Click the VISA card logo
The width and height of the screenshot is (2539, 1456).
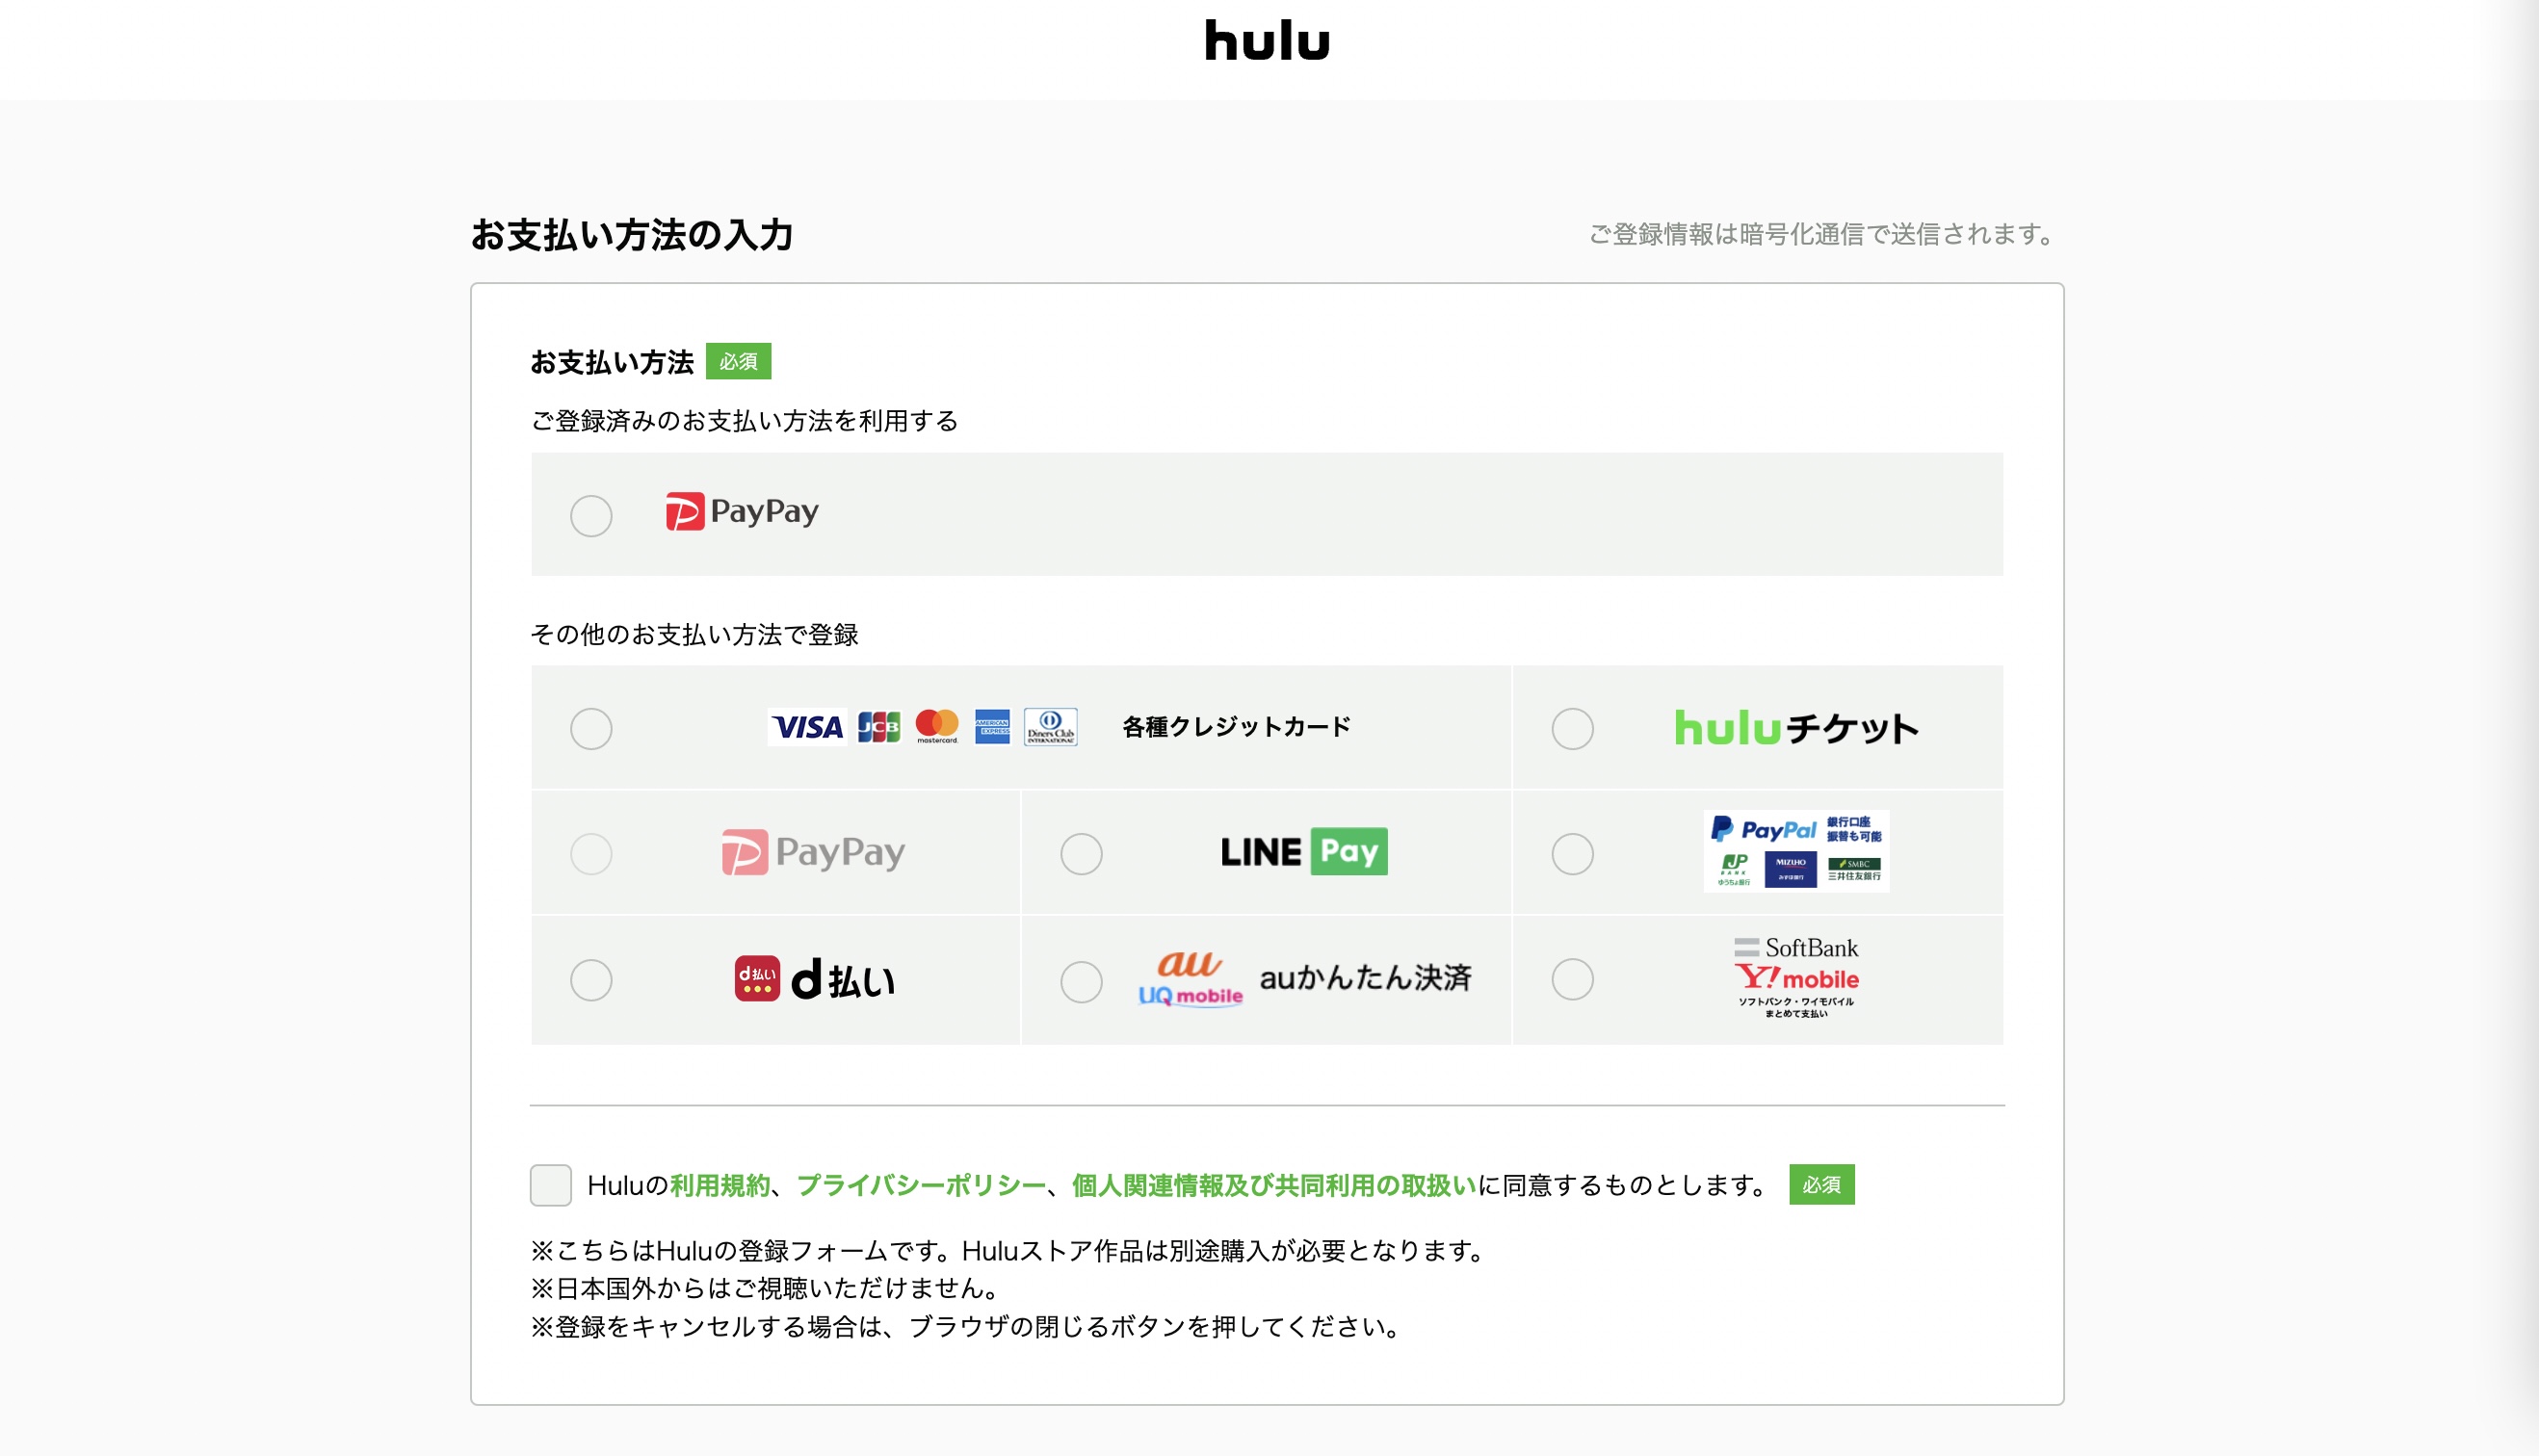[x=807, y=727]
